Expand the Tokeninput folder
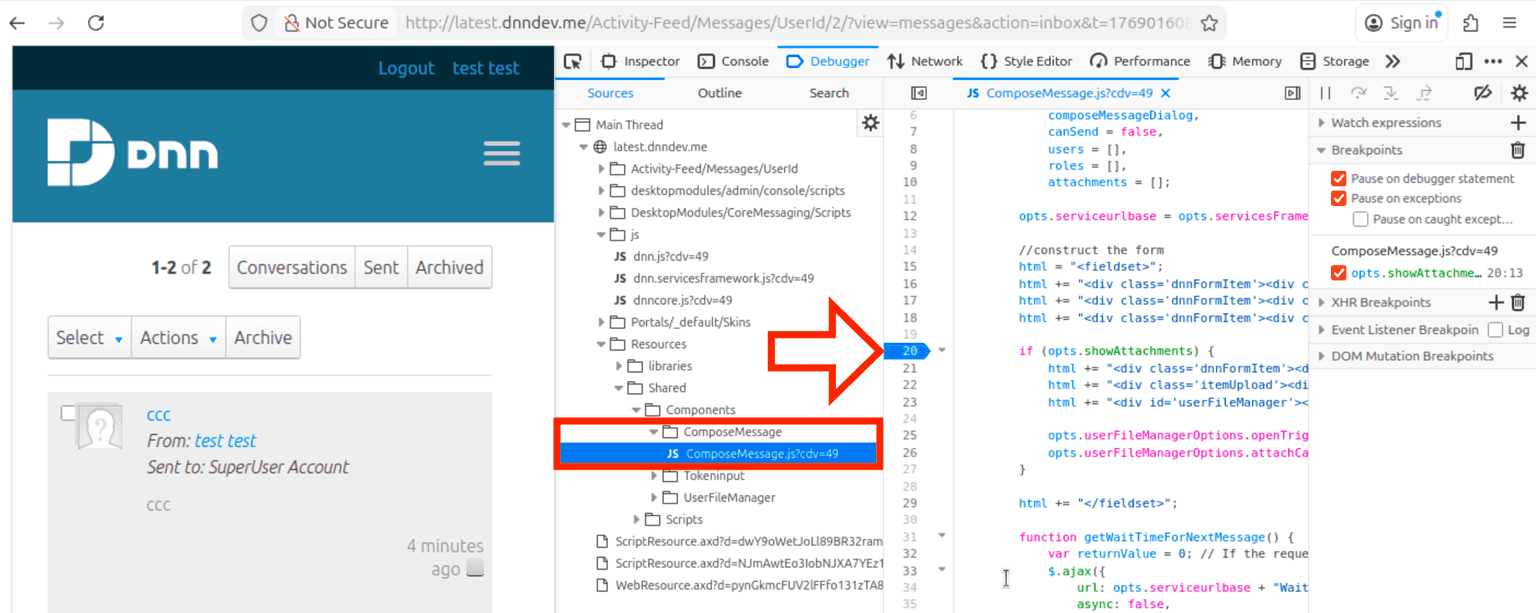Image resolution: width=1536 pixels, height=613 pixels. (x=657, y=476)
